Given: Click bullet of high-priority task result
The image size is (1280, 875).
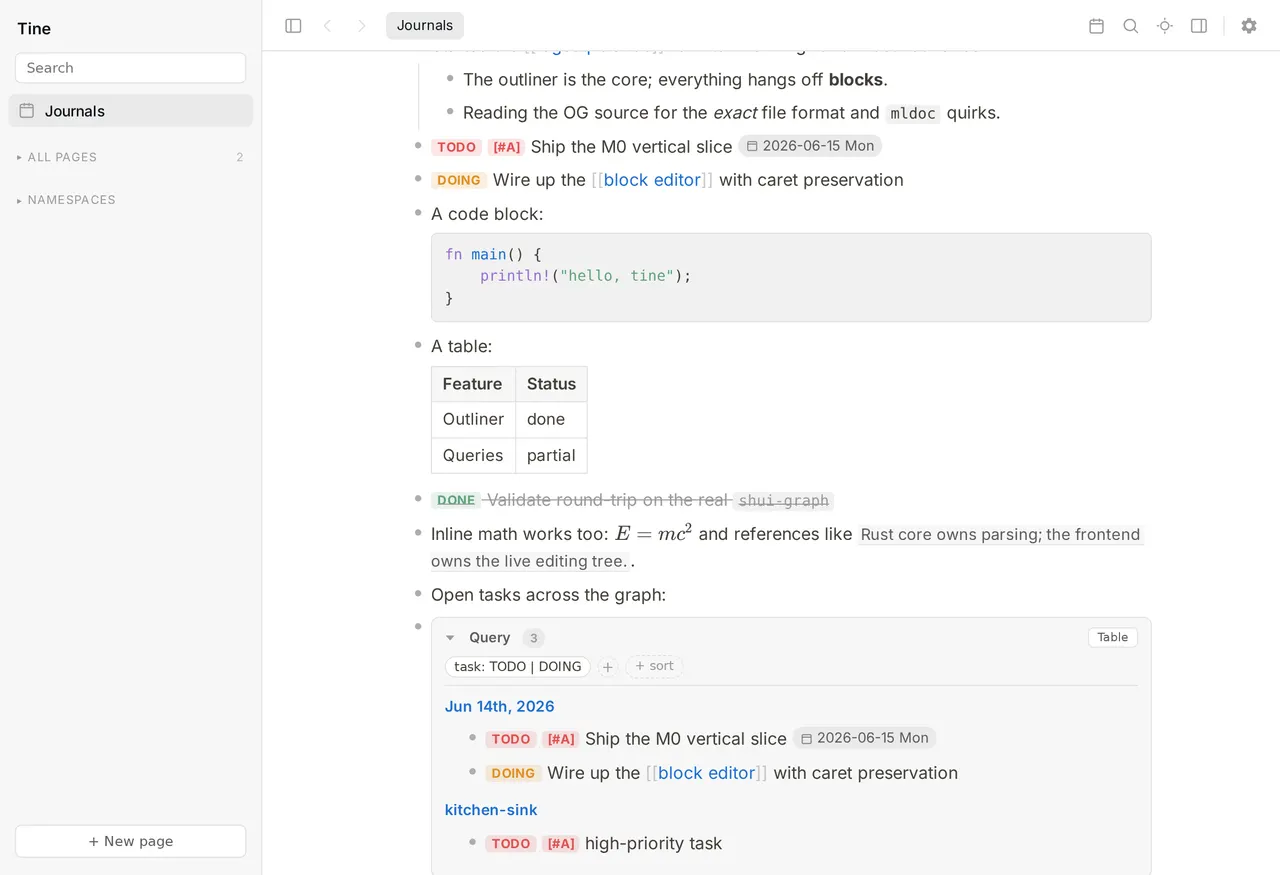Looking at the screenshot, I should 473,842.
